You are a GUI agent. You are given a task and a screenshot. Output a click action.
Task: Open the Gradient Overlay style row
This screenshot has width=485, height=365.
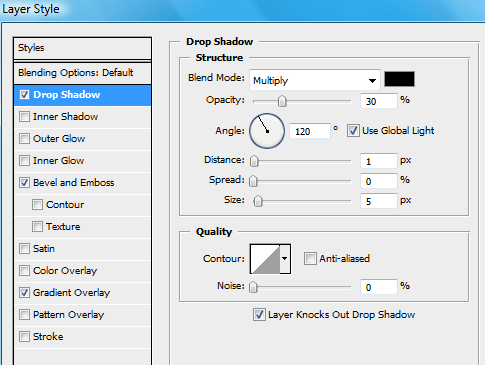click(82, 293)
